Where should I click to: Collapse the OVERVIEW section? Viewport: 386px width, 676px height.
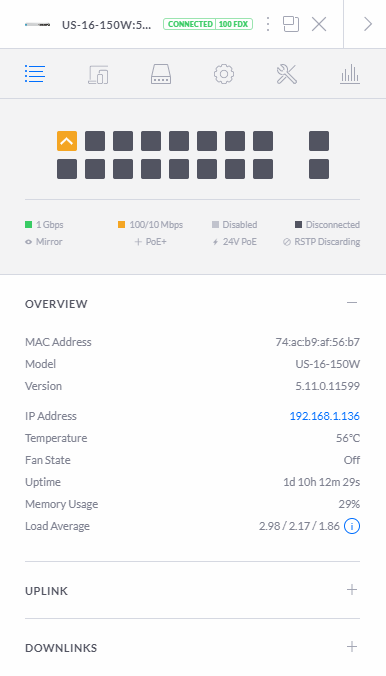pos(352,303)
